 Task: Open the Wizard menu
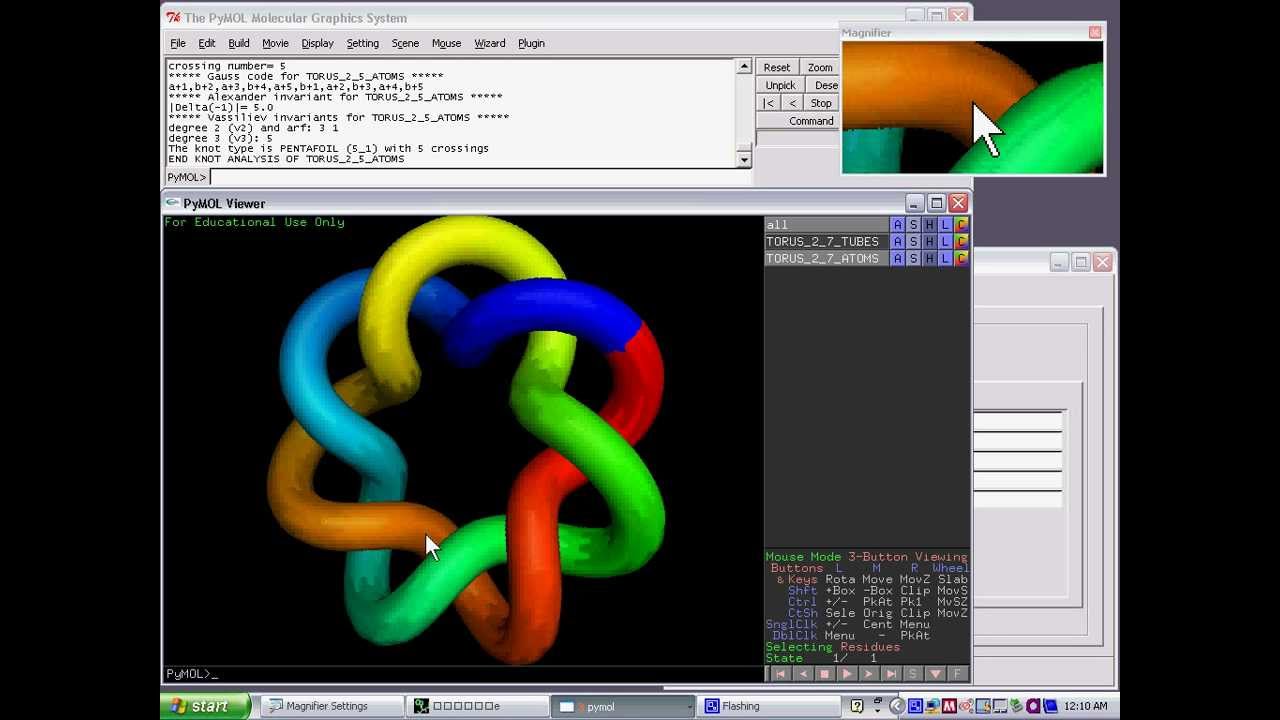pyautogui.click(x=490, y=43)
